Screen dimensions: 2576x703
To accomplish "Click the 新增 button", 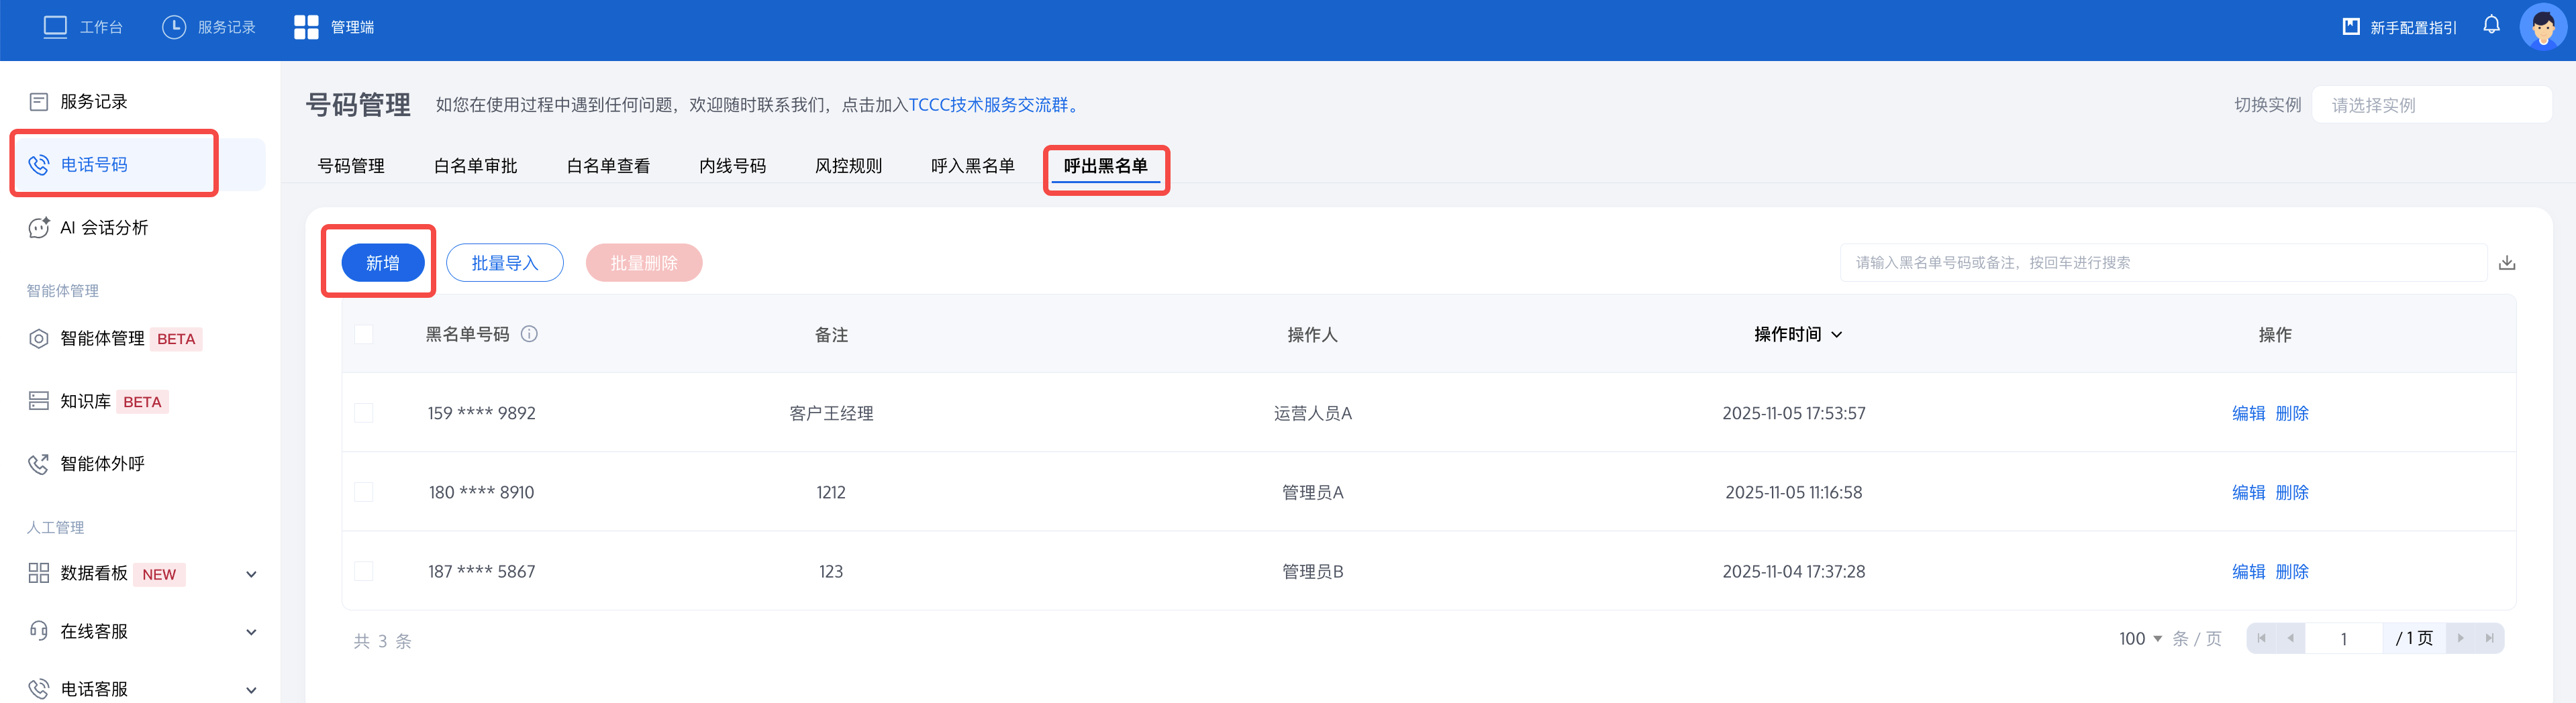I will (x=383, y=263).
